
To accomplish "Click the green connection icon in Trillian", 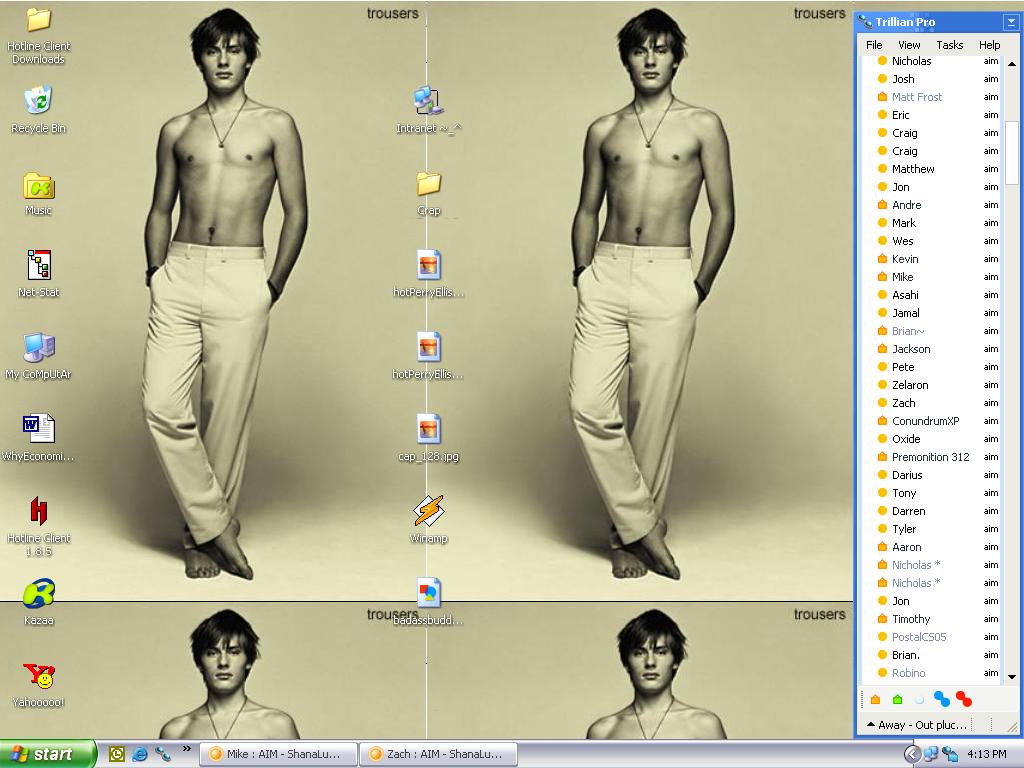I will [897, 700].
